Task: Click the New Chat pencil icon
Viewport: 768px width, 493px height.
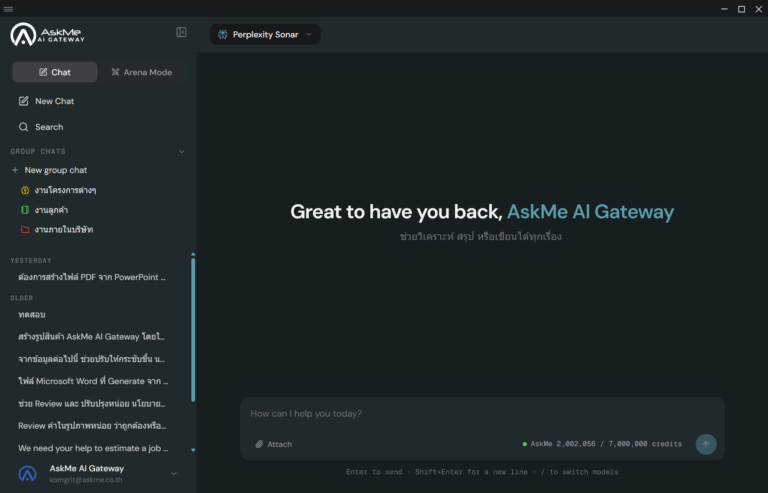Action: 24,101
